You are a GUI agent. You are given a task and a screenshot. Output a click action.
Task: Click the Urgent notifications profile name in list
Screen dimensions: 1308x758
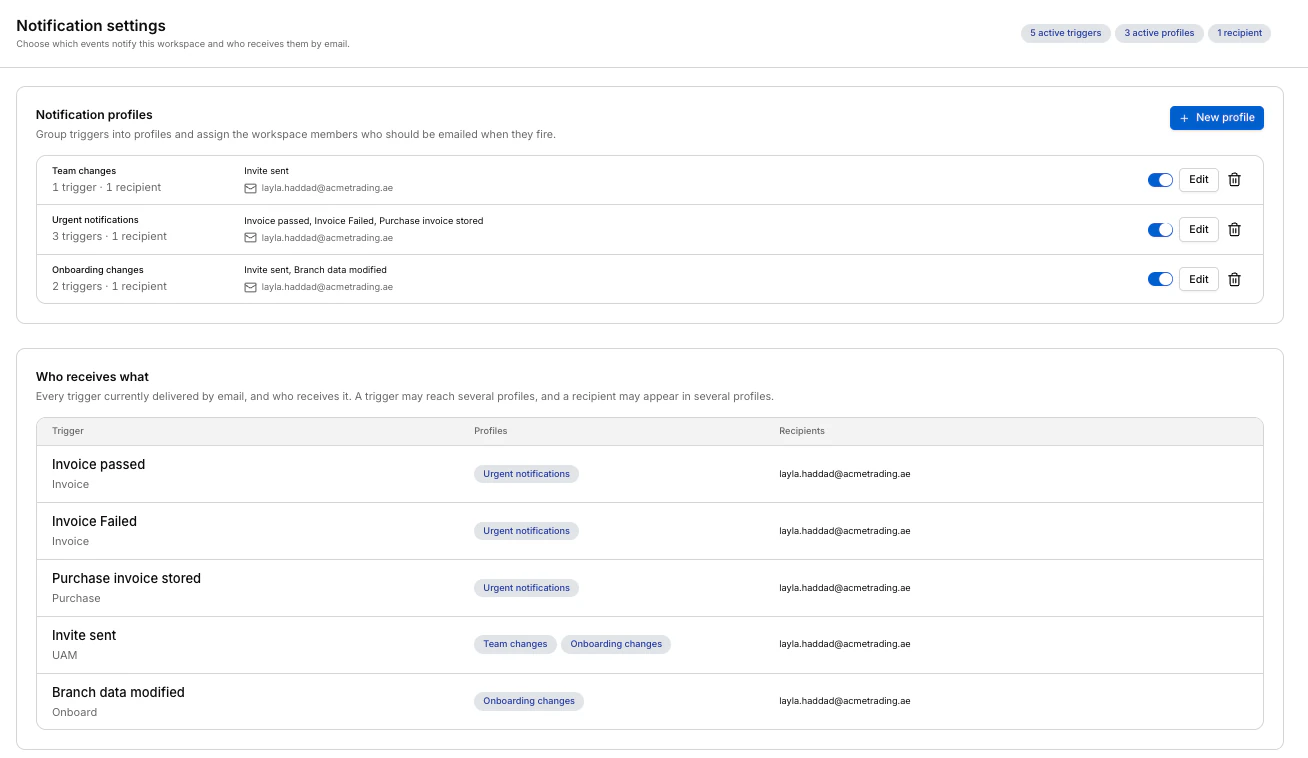click(x=95, y=220)
